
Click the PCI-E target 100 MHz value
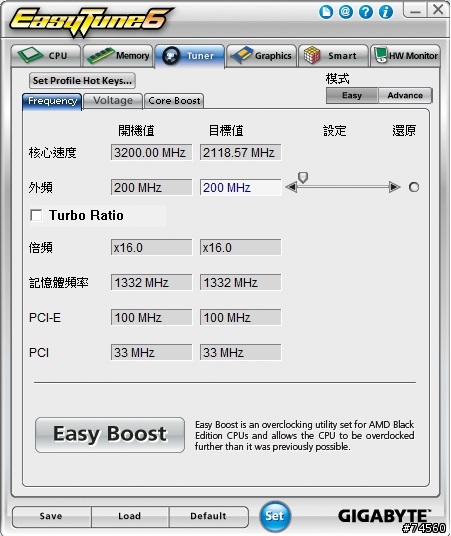[x=240, y=318]
